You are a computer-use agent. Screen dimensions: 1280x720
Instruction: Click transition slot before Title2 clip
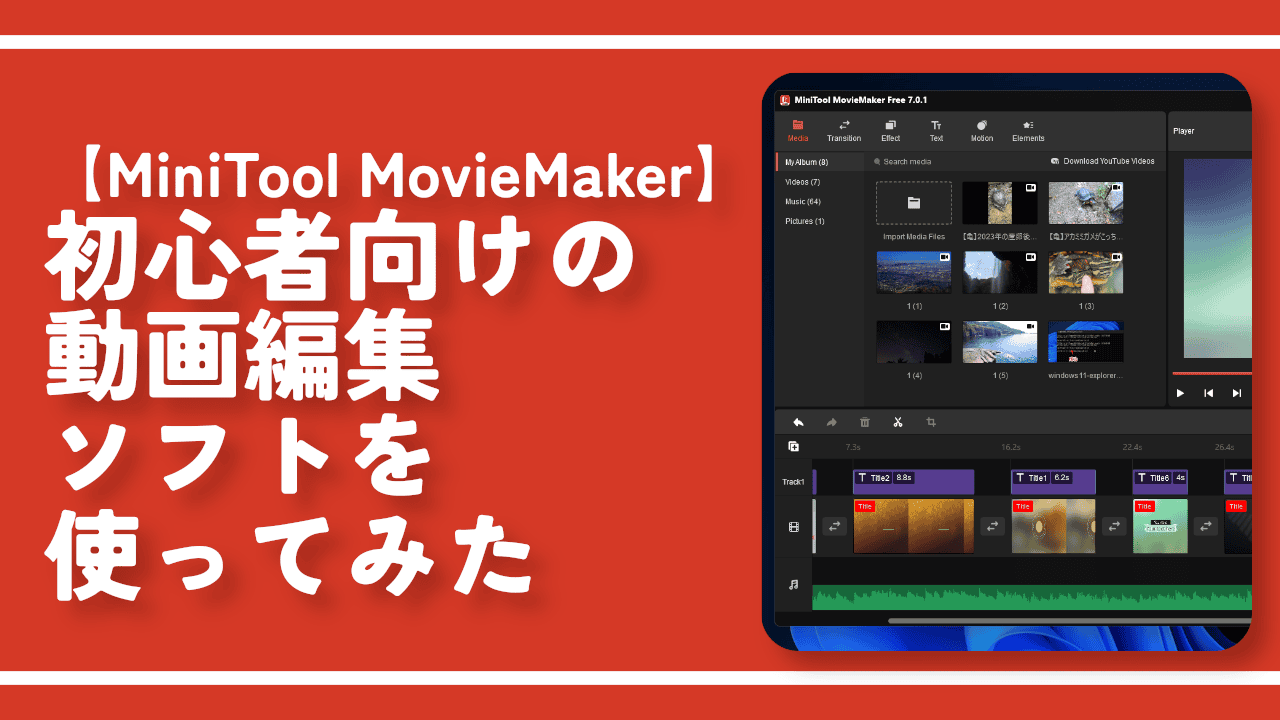[x=833, y=526]
